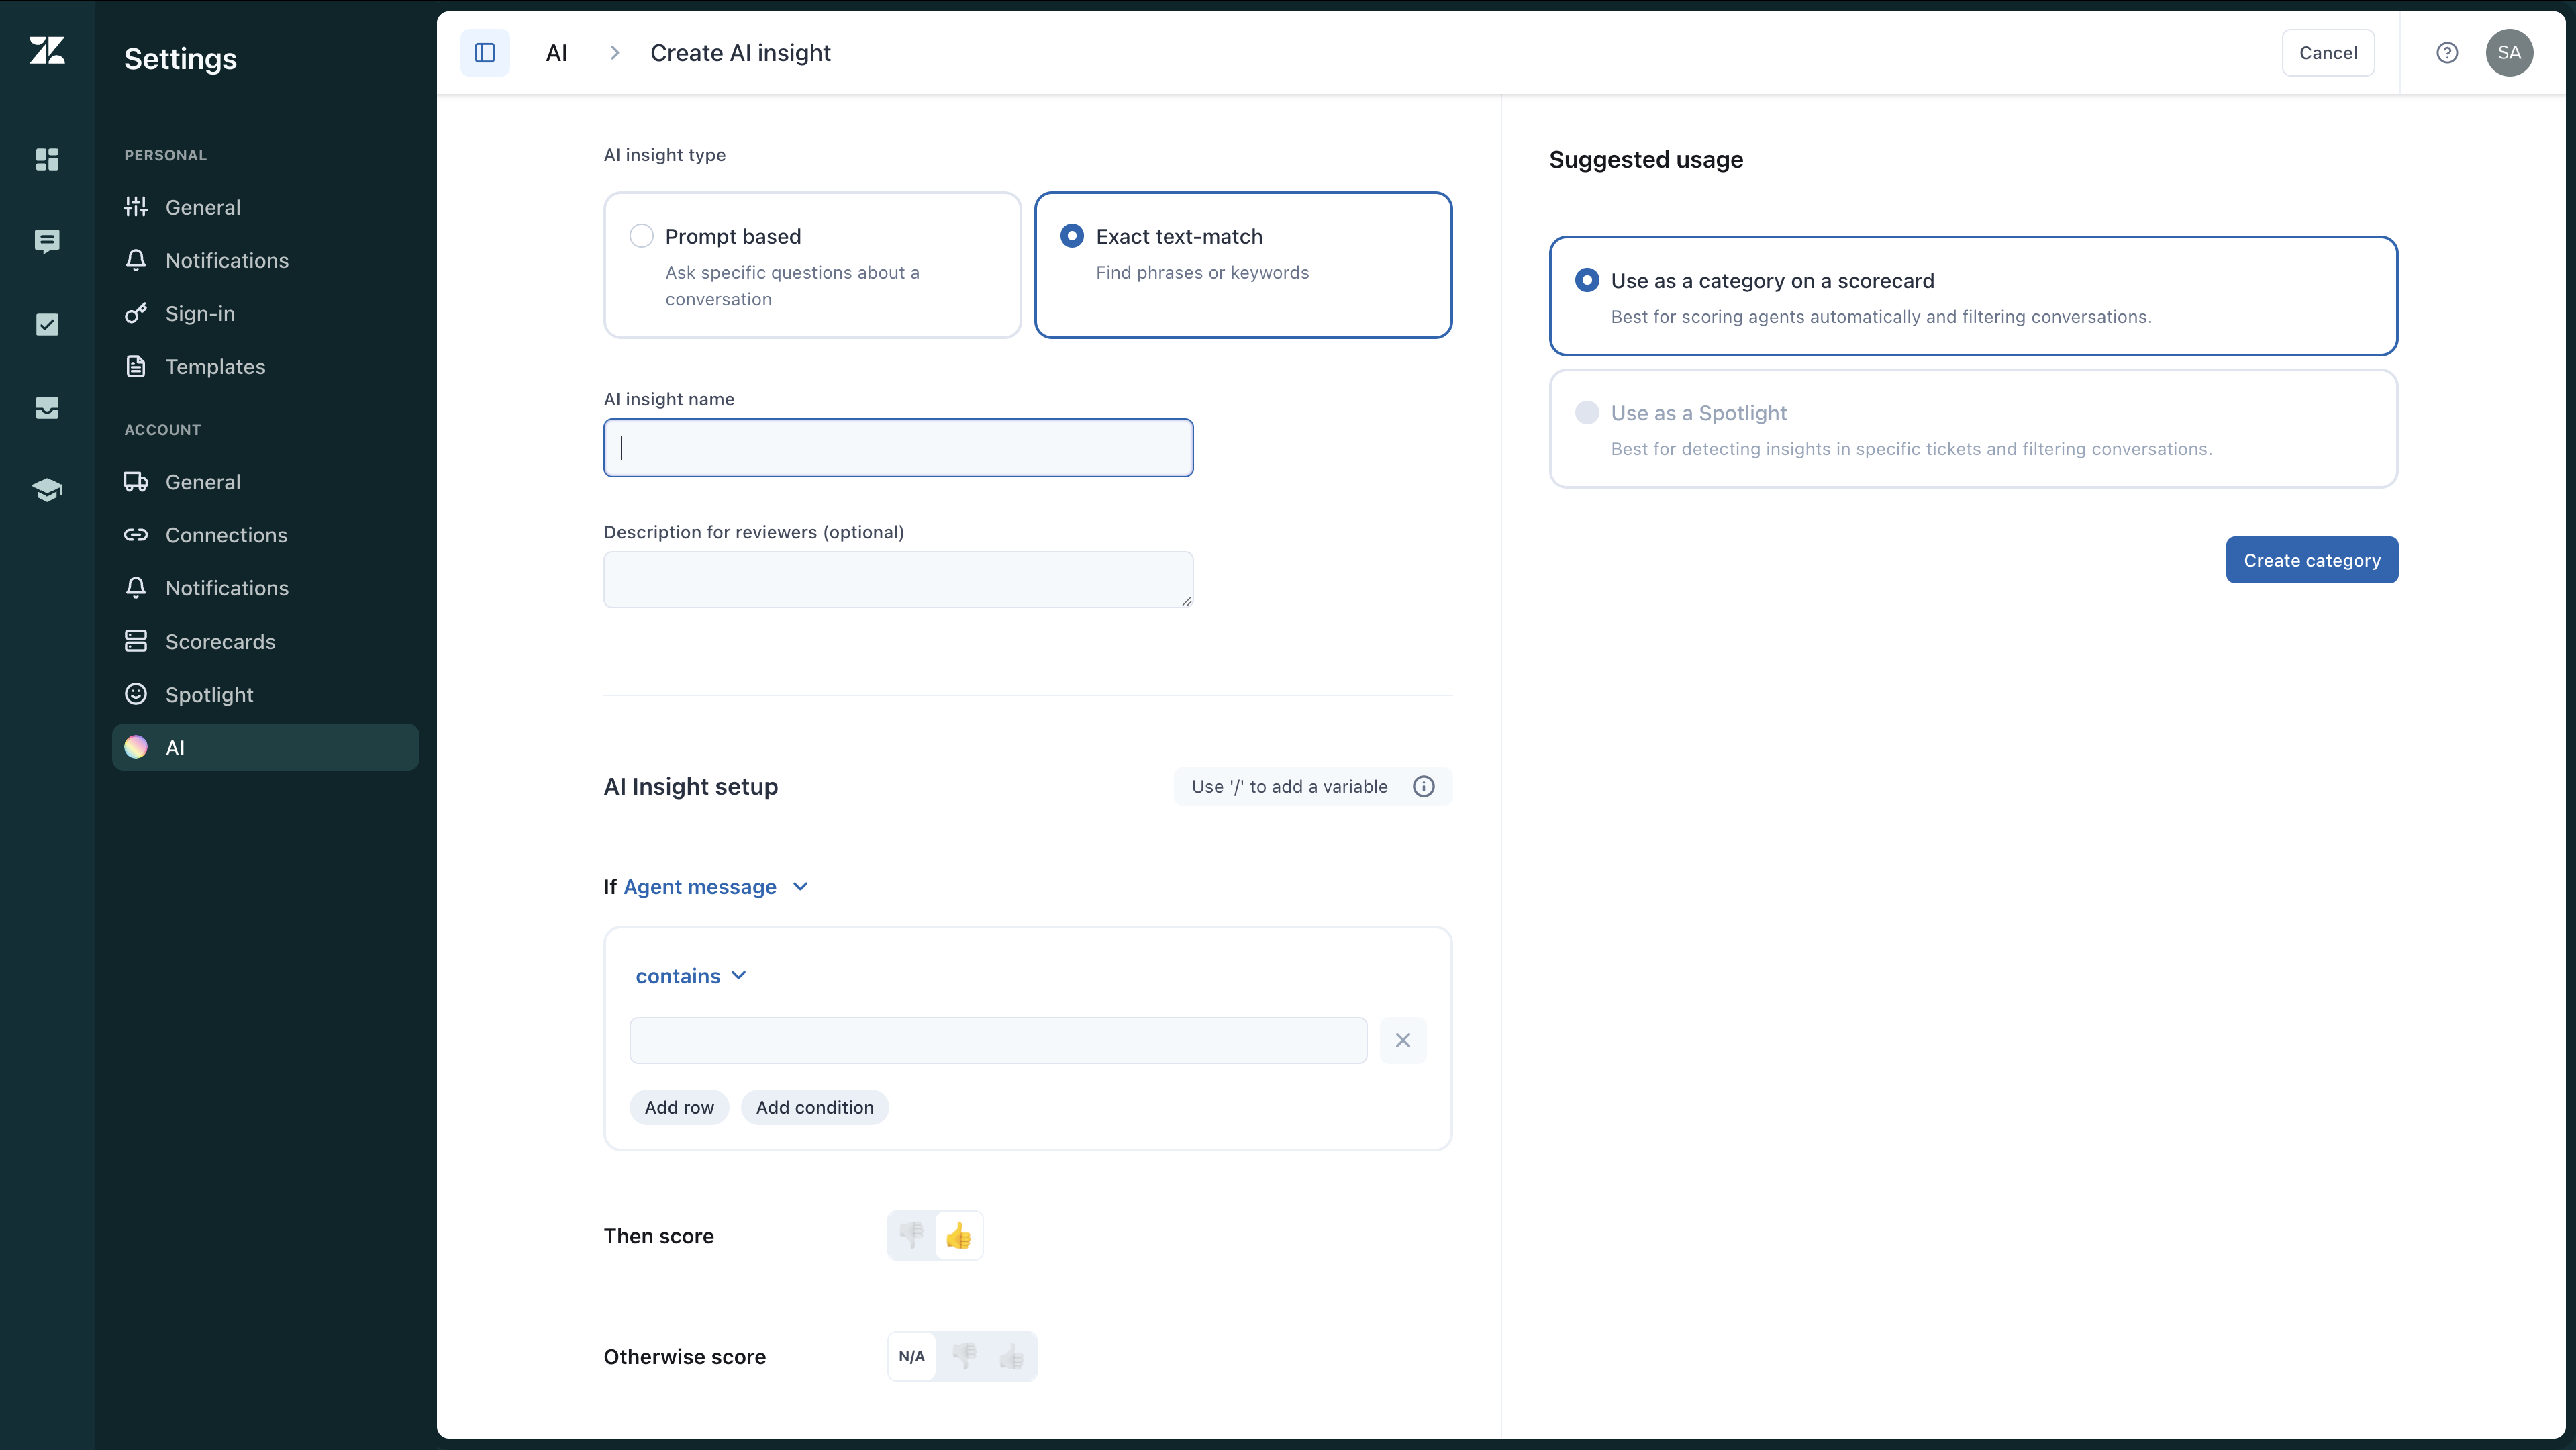The width and height of the screenshot is (2576, 1450).
Task: Select thumbs down for Then score
Action: coord(912,1236)
